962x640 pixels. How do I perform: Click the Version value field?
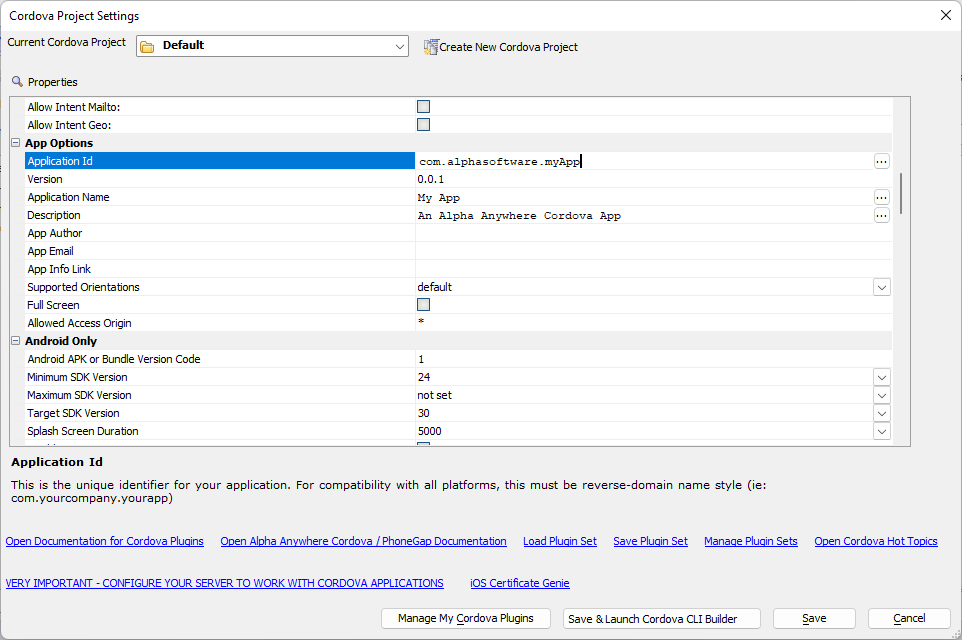[653, 179]
